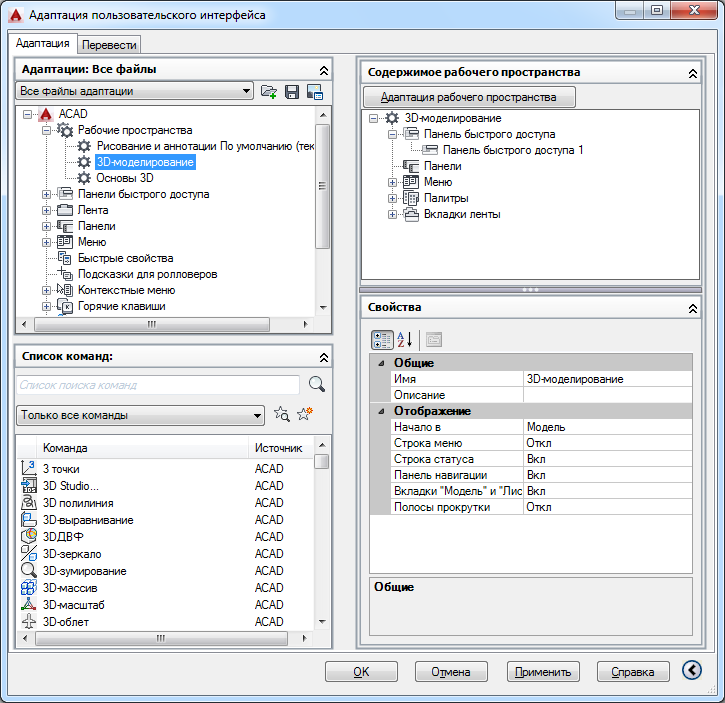The height and width of the screenshot is (703, 725).
Task: Click the property pages icon in Свойства toolbar
Action: [434, 340]
